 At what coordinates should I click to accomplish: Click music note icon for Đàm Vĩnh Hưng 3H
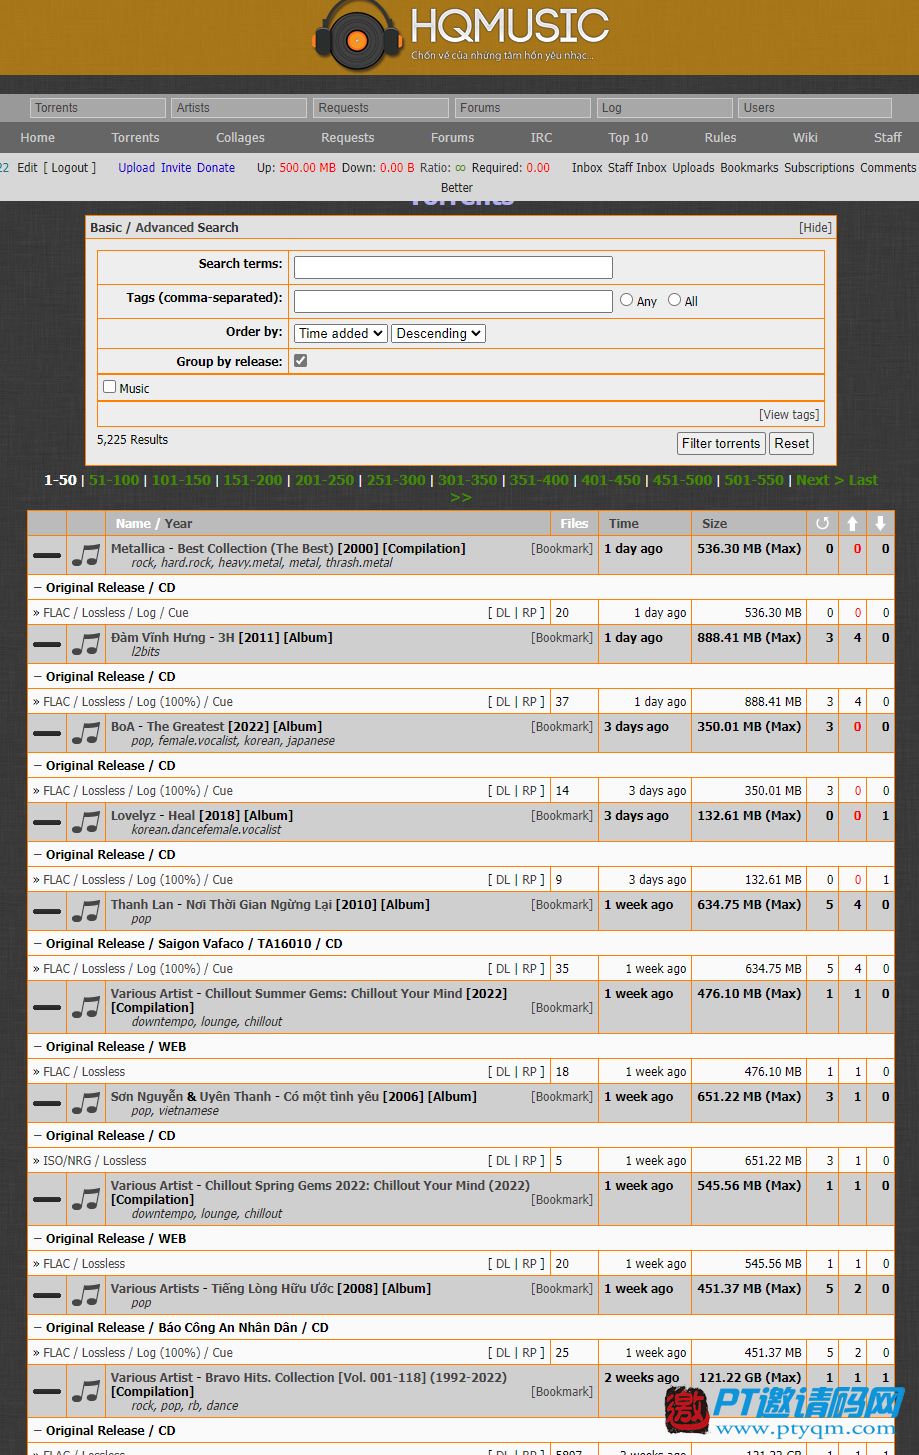tap(86, 644)
